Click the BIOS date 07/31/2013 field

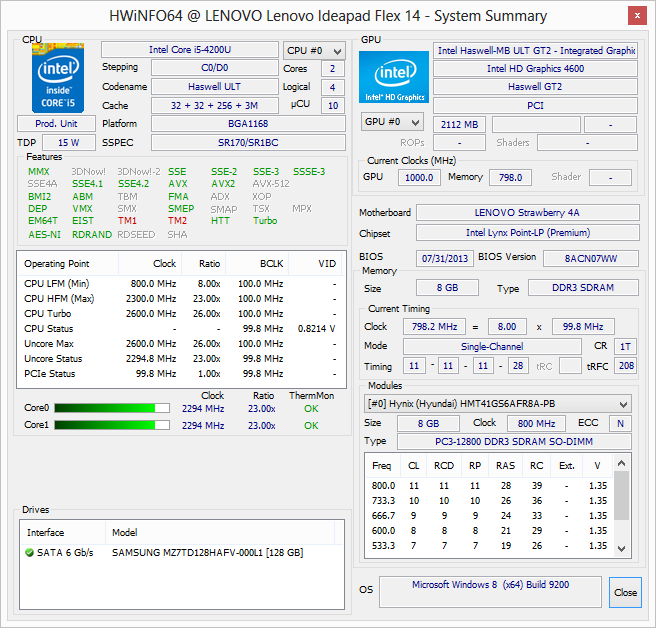click(445, 259)
